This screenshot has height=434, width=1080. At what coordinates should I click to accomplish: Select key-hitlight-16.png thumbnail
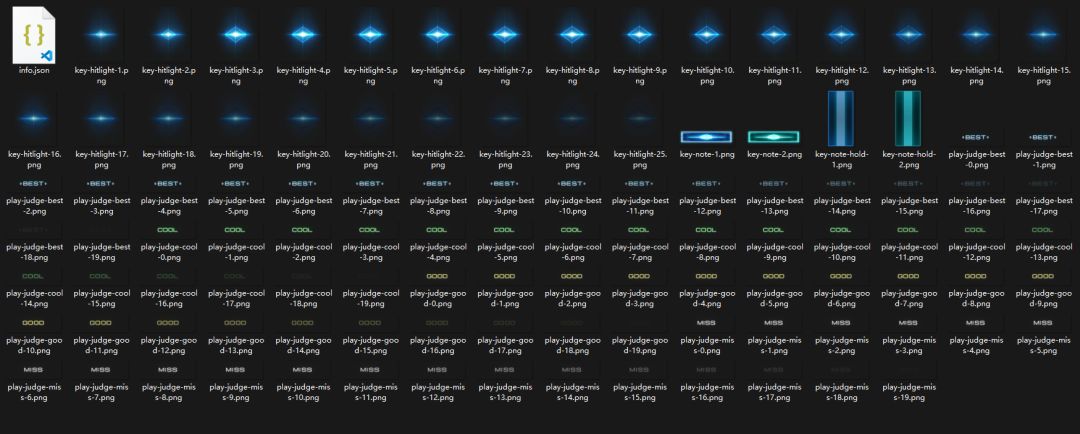pyautogui.click(x=34, y=118)
